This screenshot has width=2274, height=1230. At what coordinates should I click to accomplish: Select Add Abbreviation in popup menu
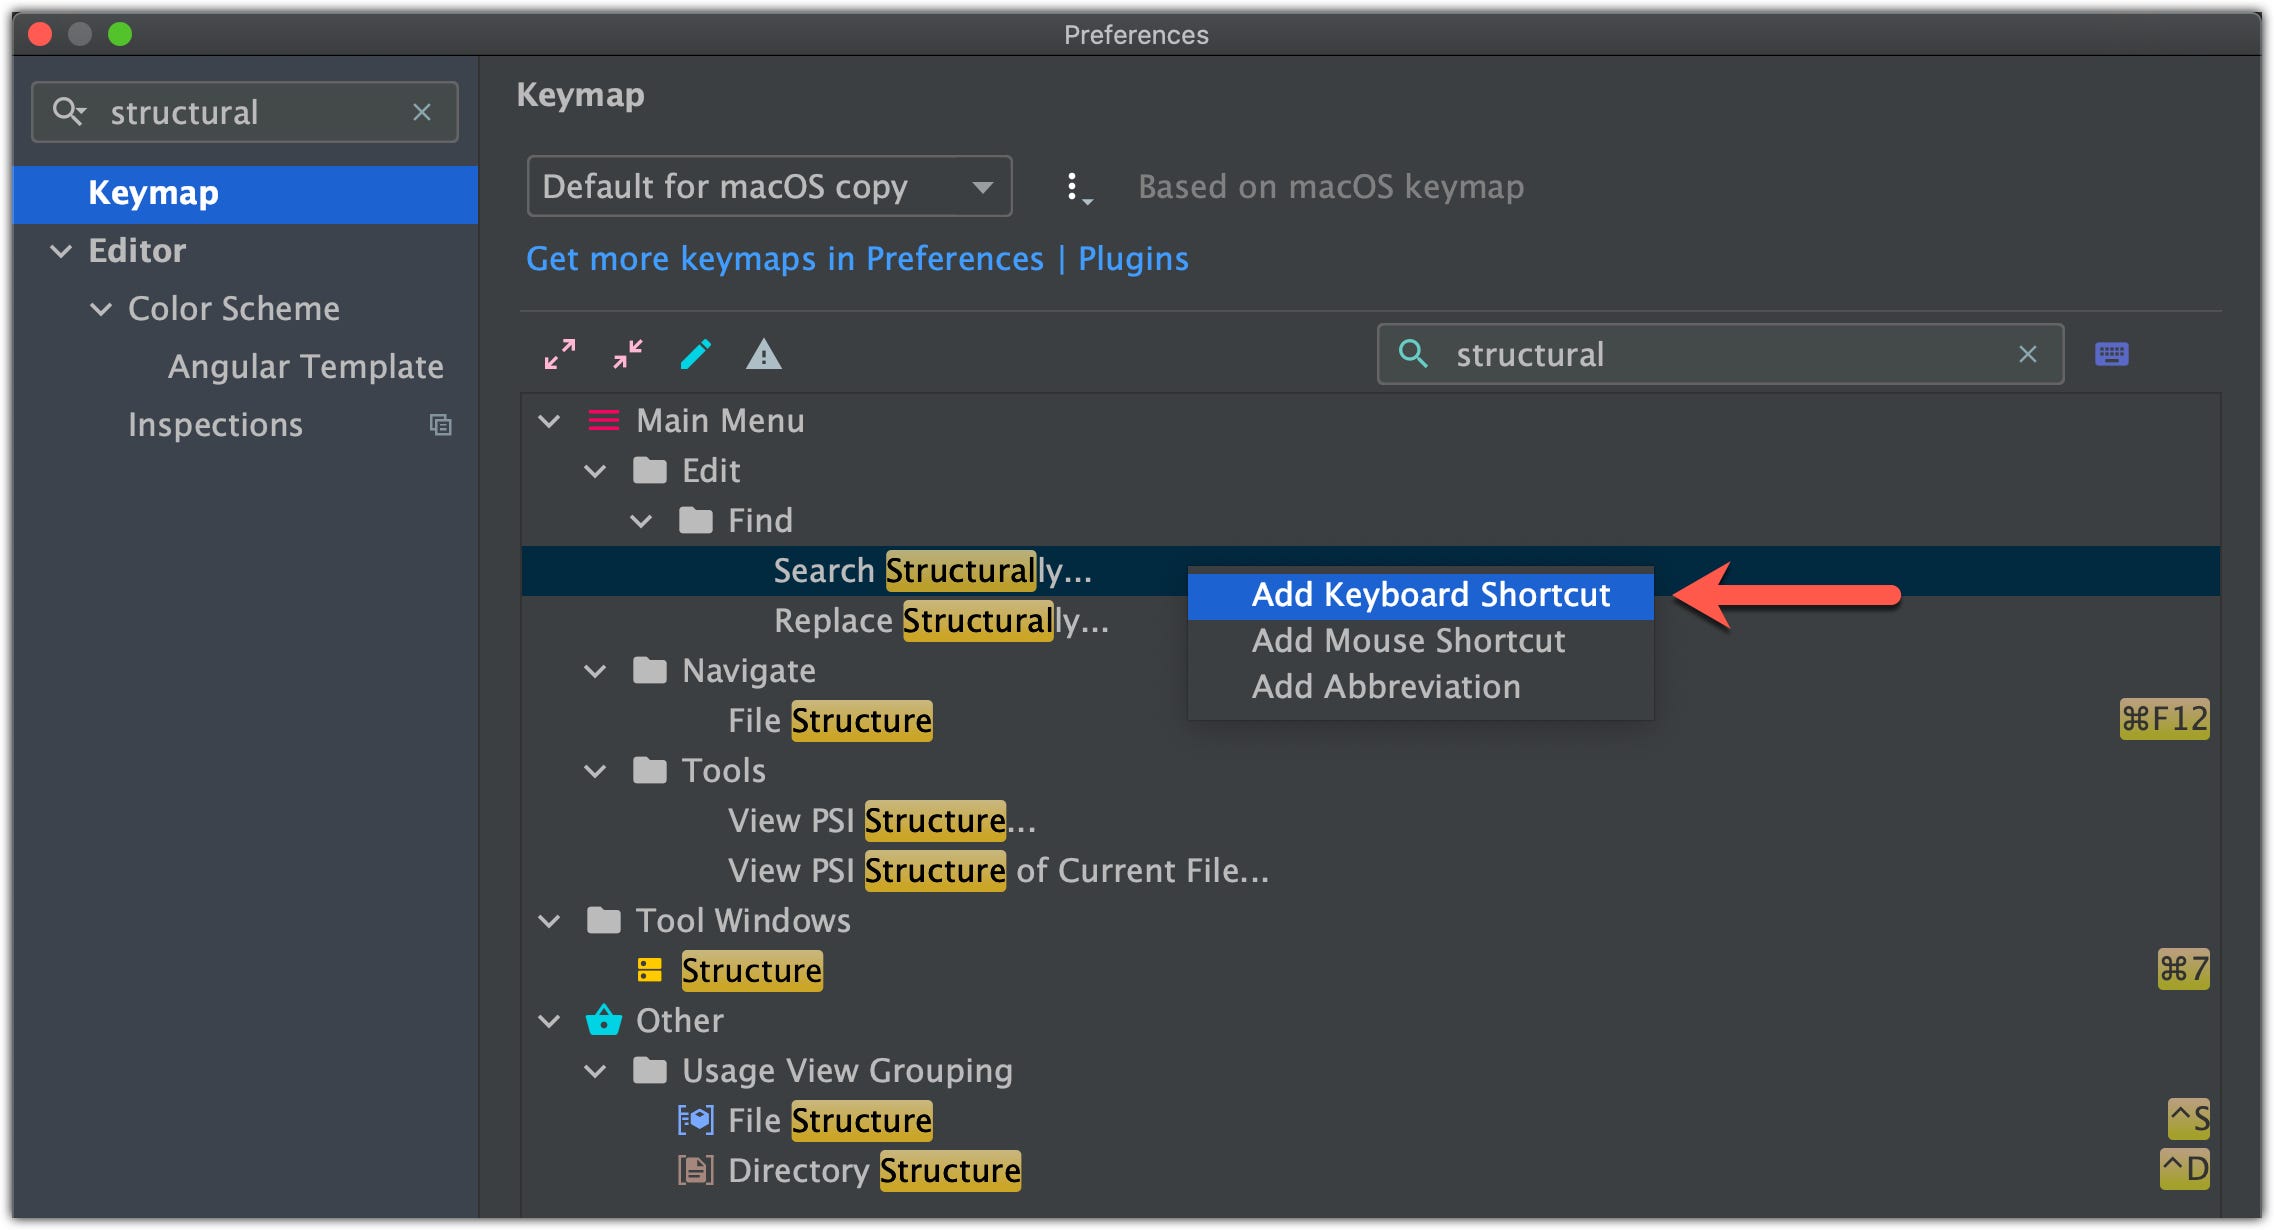coord(1385,687)
